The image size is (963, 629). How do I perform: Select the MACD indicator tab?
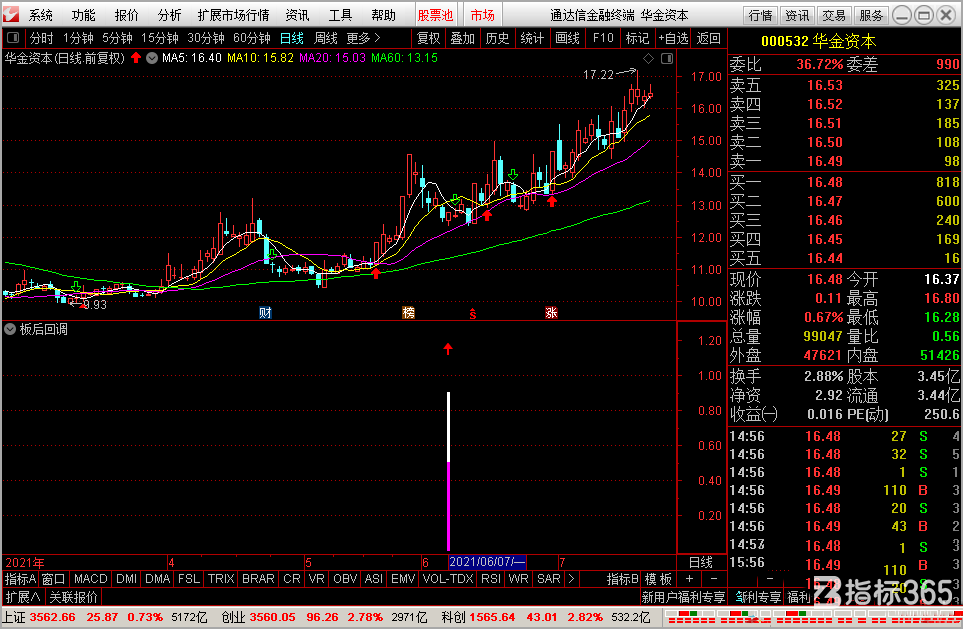click(x=91, y=579)
